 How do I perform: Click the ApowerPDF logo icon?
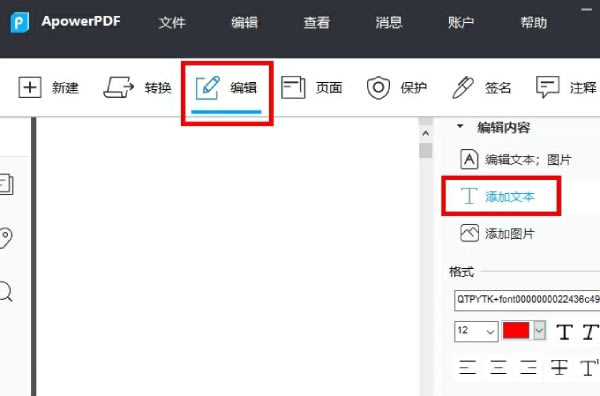[20, 22]
